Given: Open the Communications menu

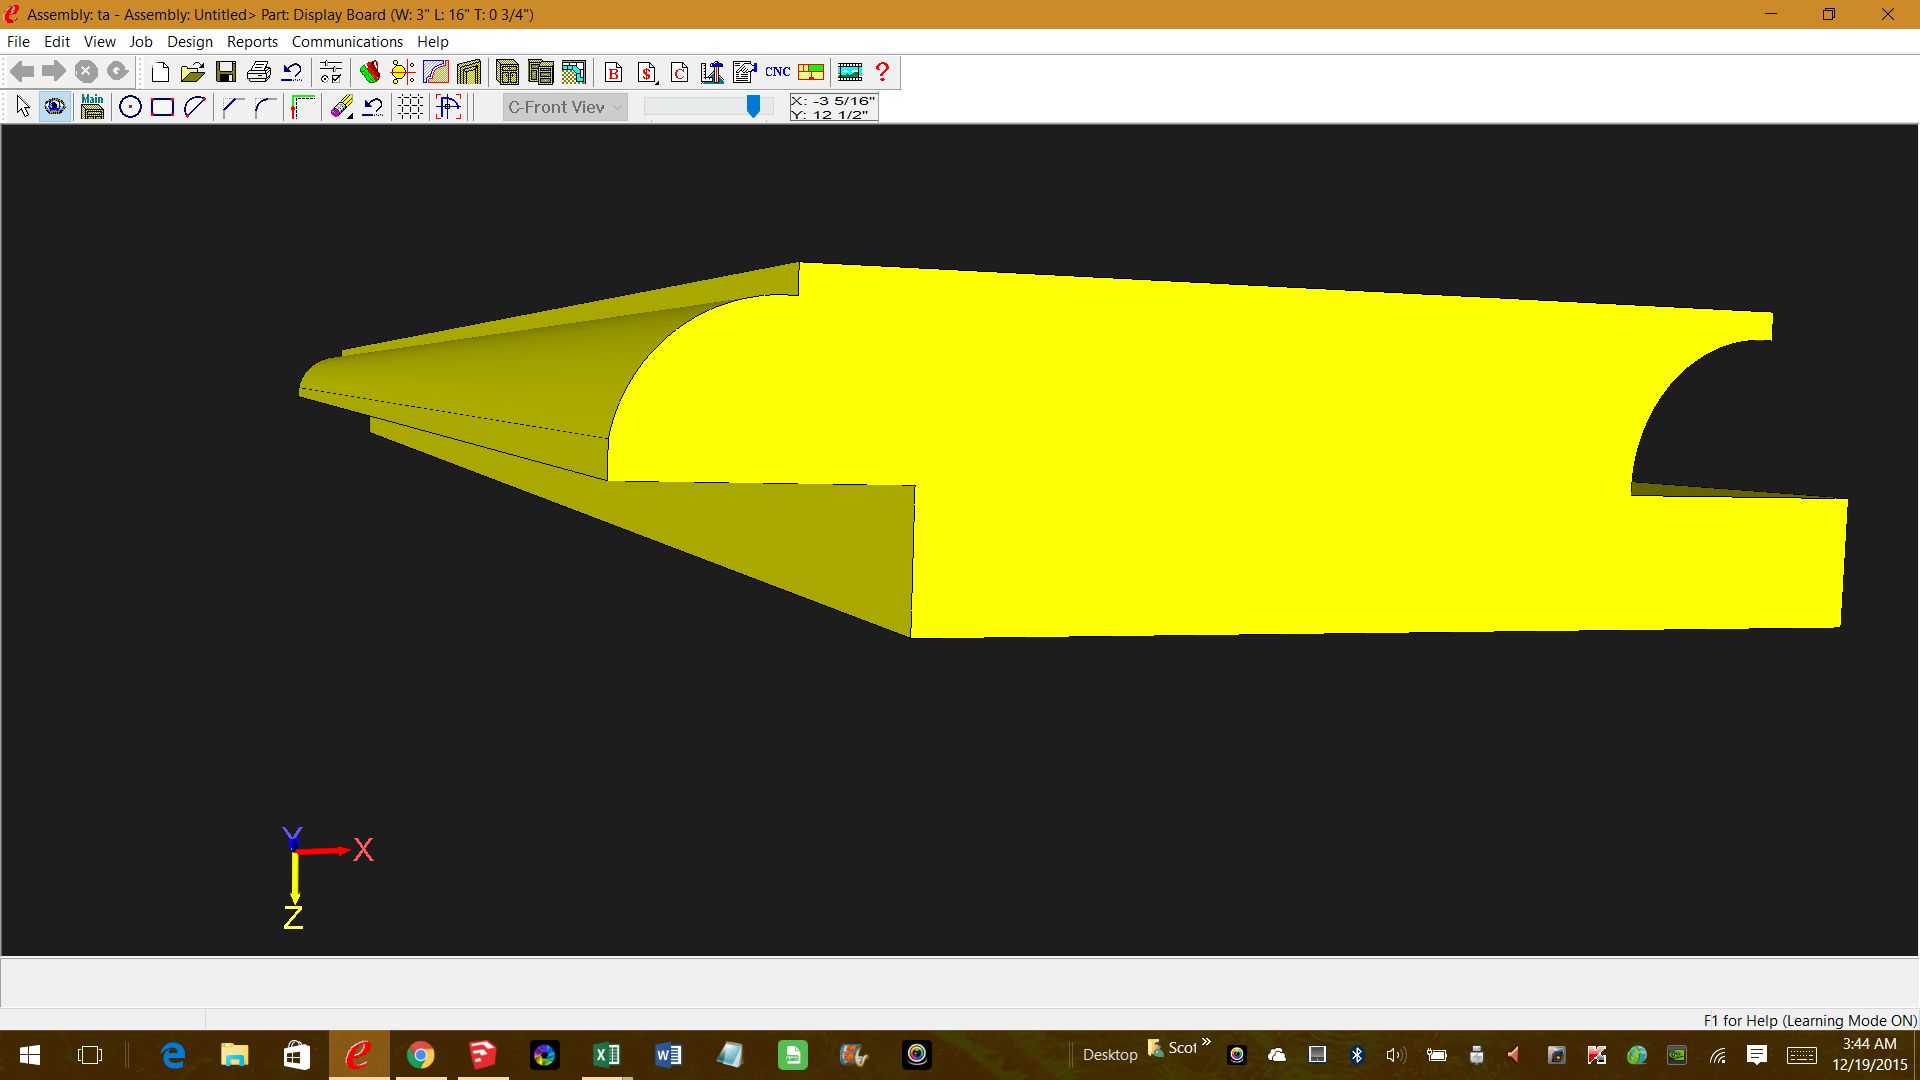Looking at the screenshot, I should (347, 42).
